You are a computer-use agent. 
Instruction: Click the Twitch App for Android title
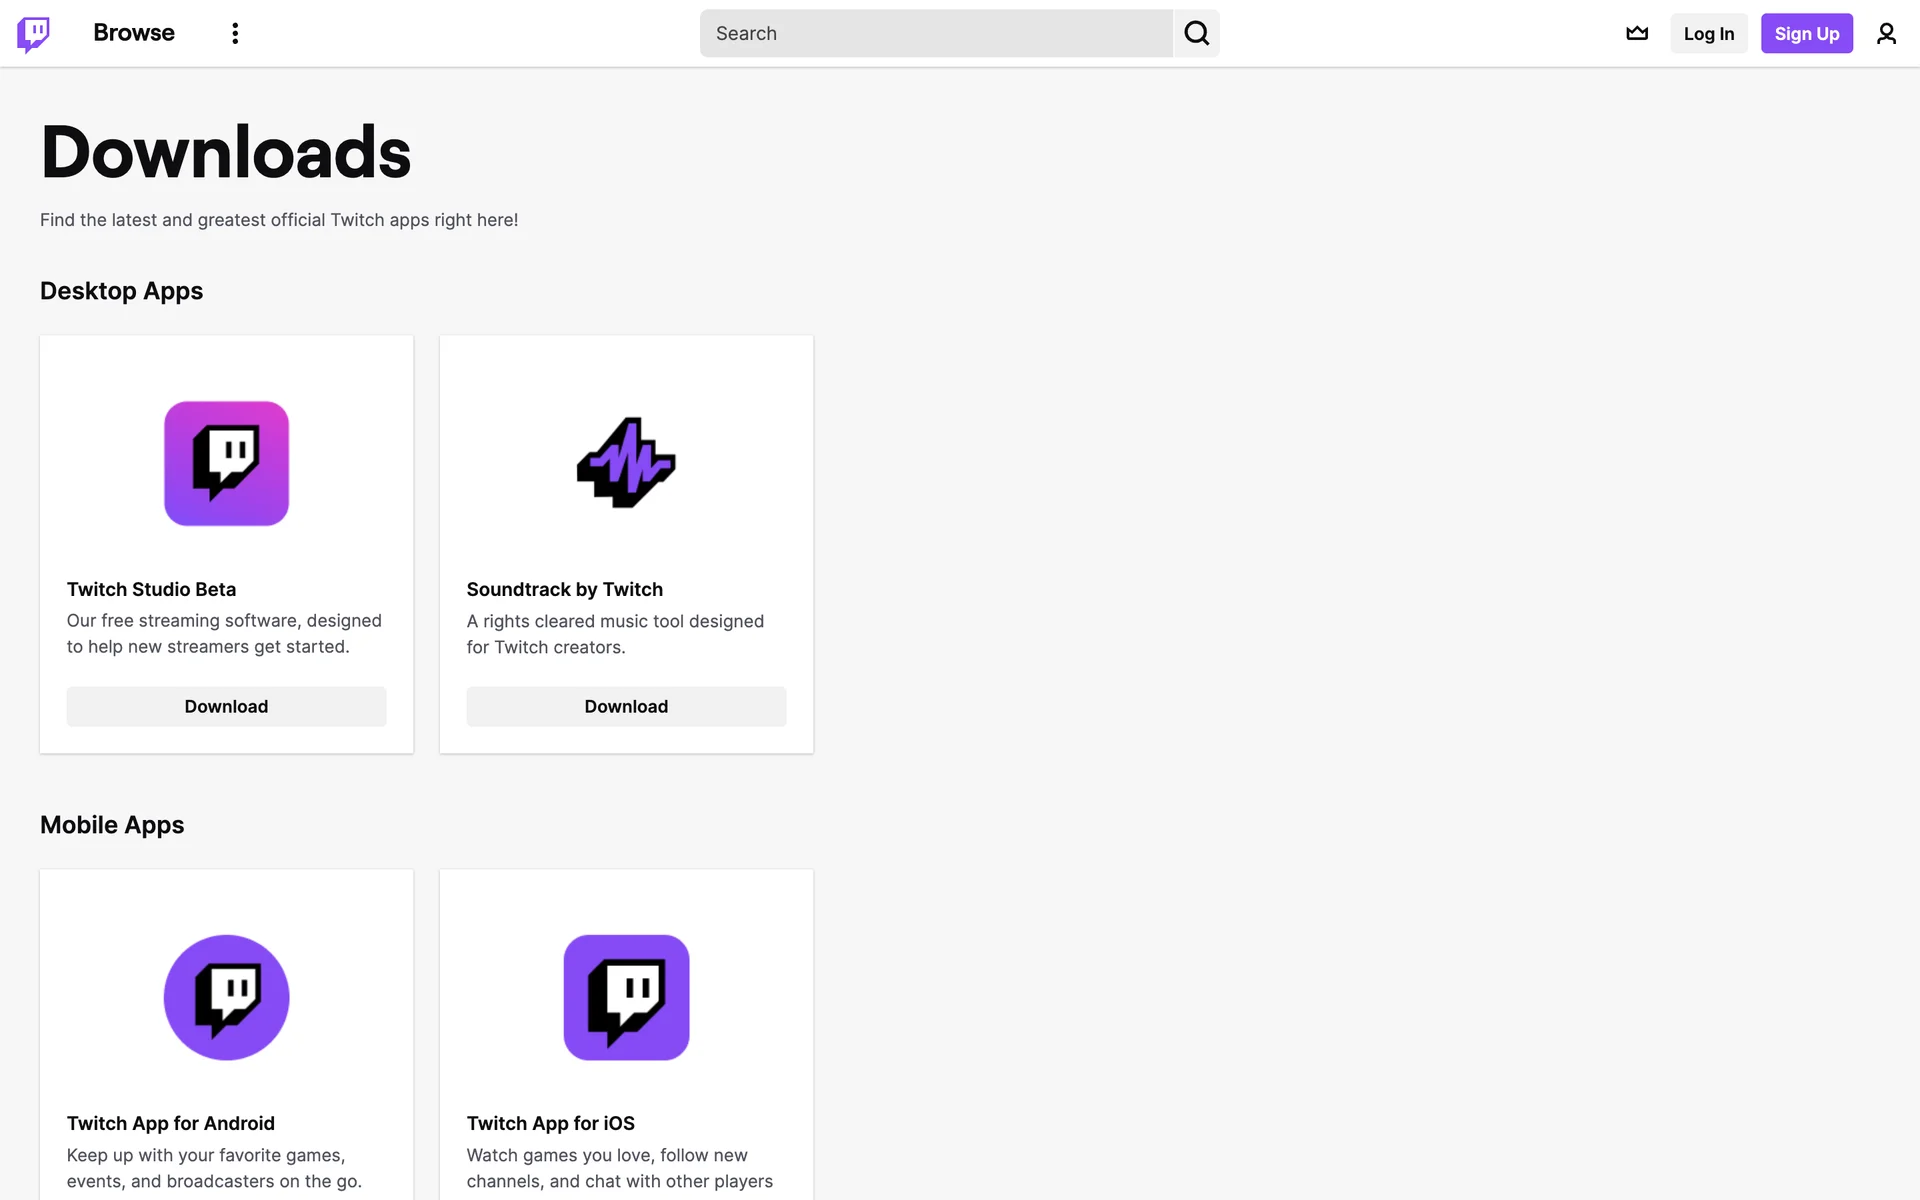(x=170, y=1123)
